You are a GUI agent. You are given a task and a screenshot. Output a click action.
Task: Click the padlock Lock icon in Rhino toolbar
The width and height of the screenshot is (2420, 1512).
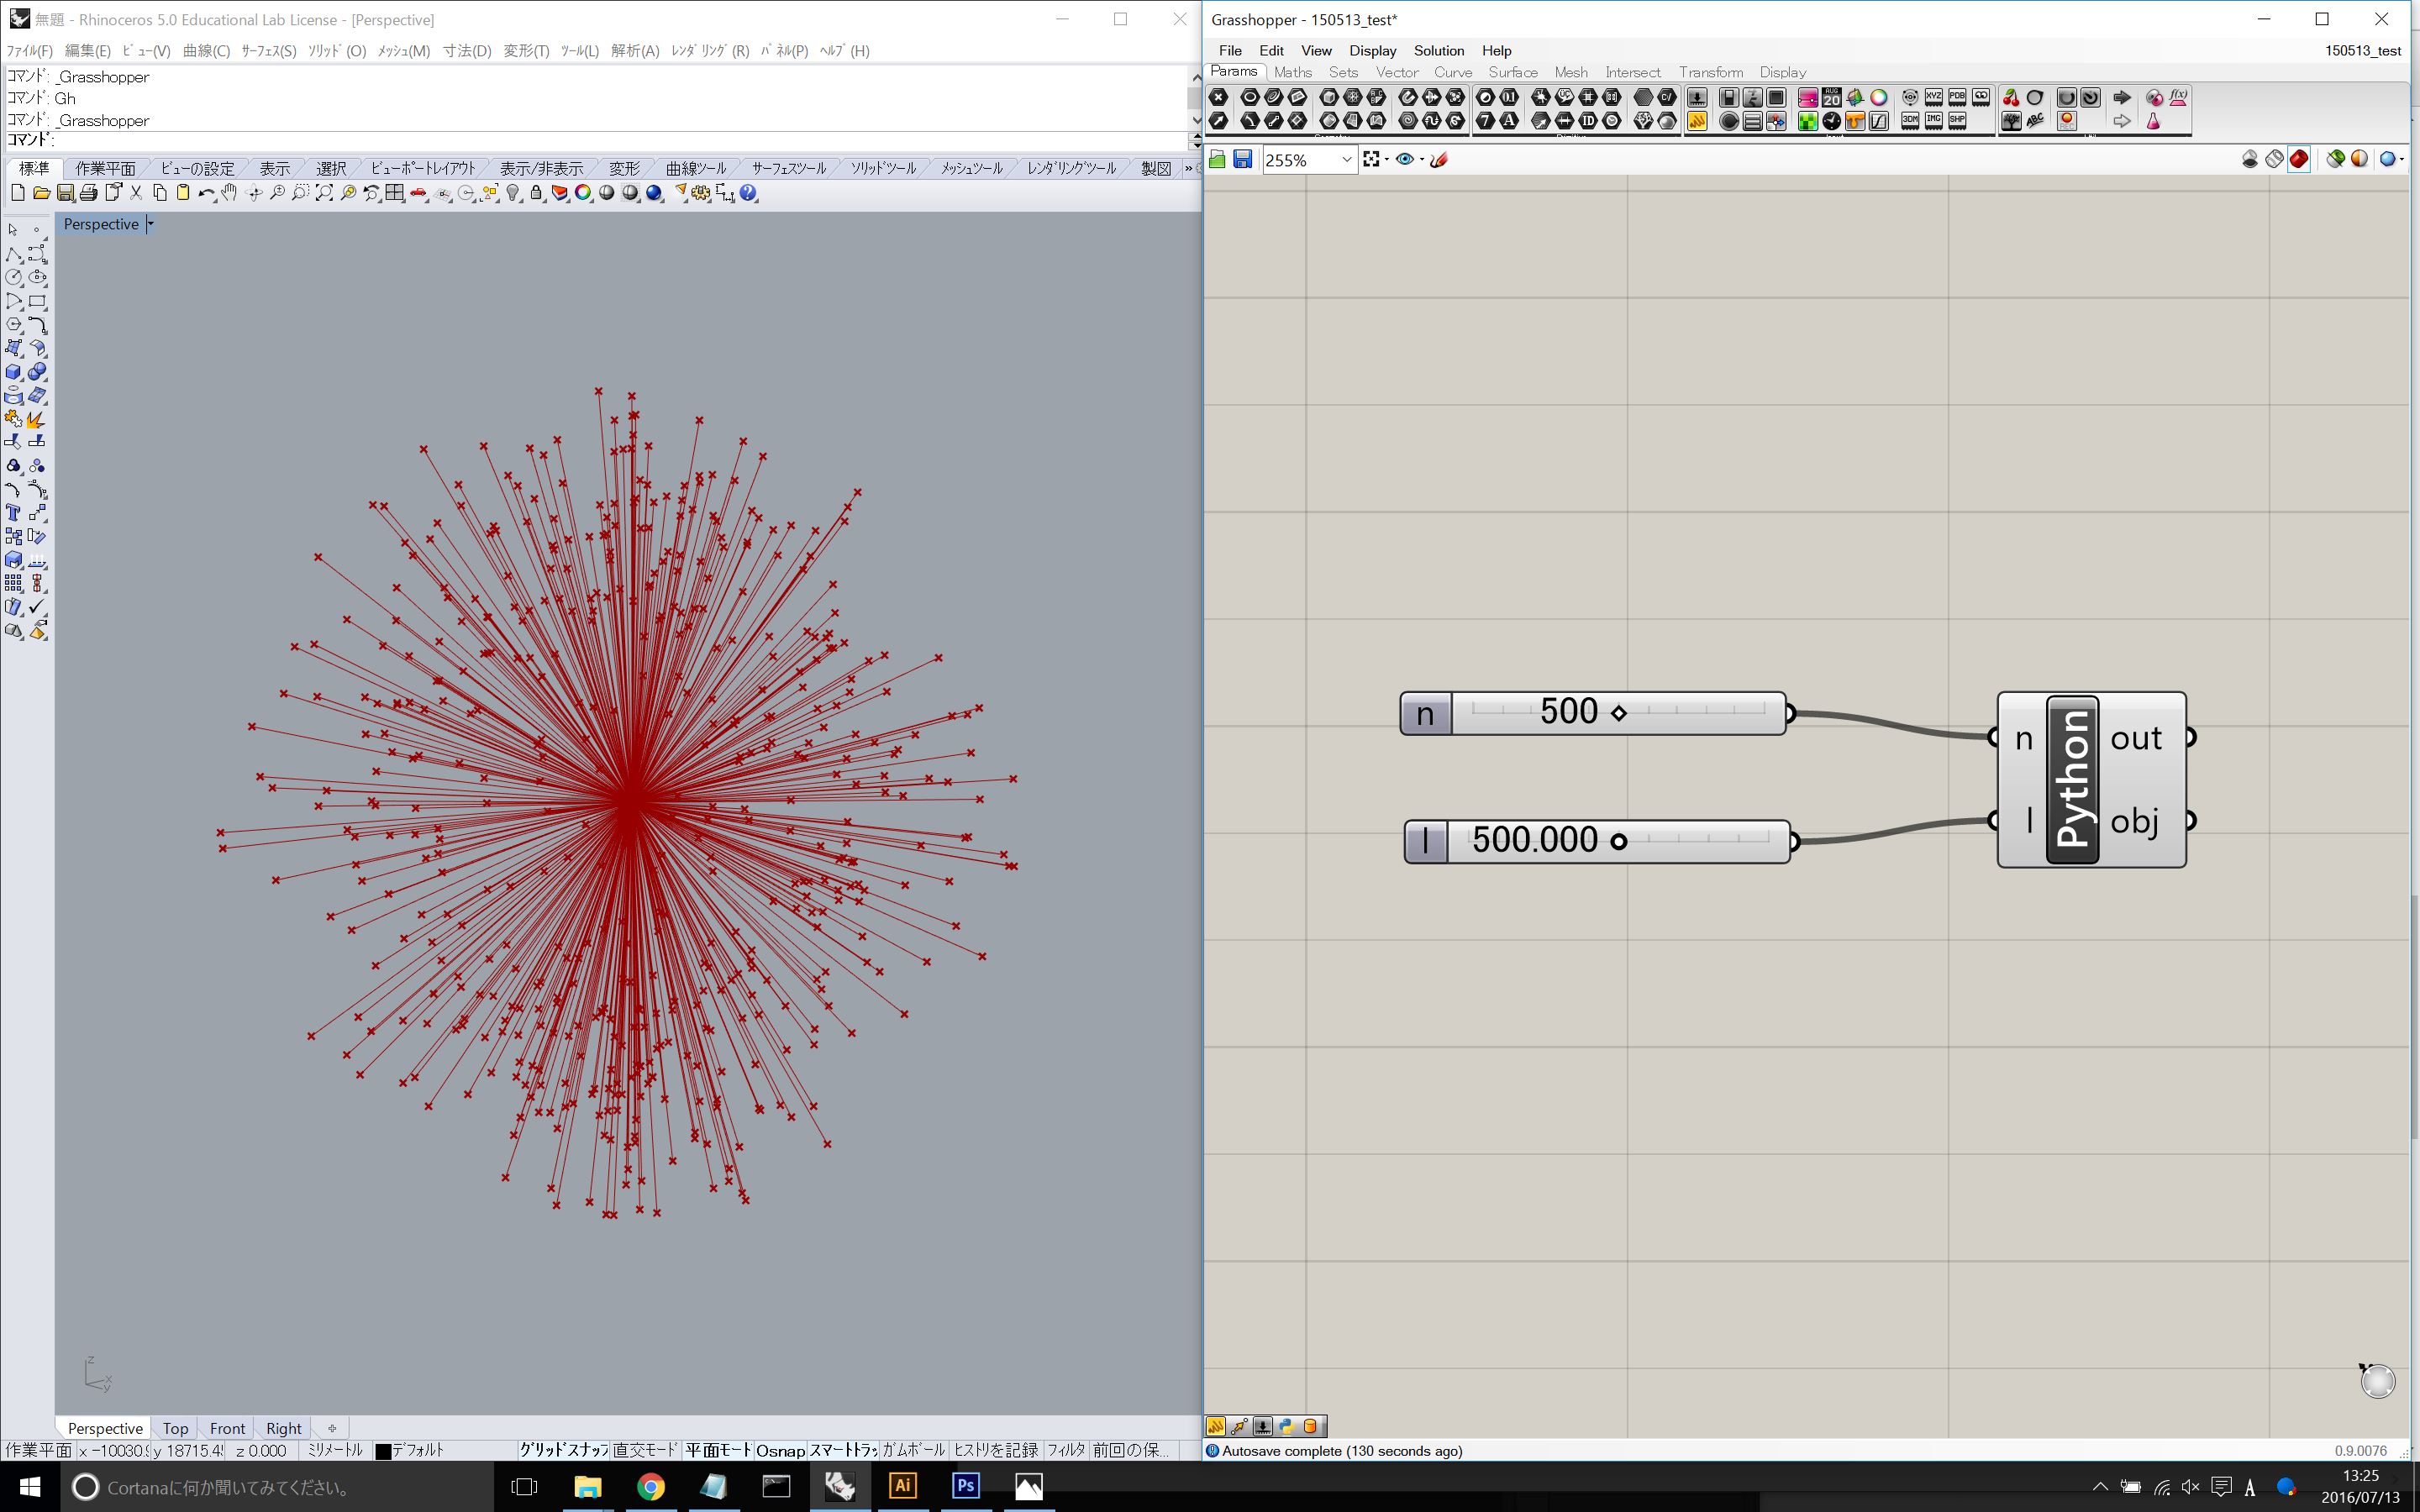[536, 193]
